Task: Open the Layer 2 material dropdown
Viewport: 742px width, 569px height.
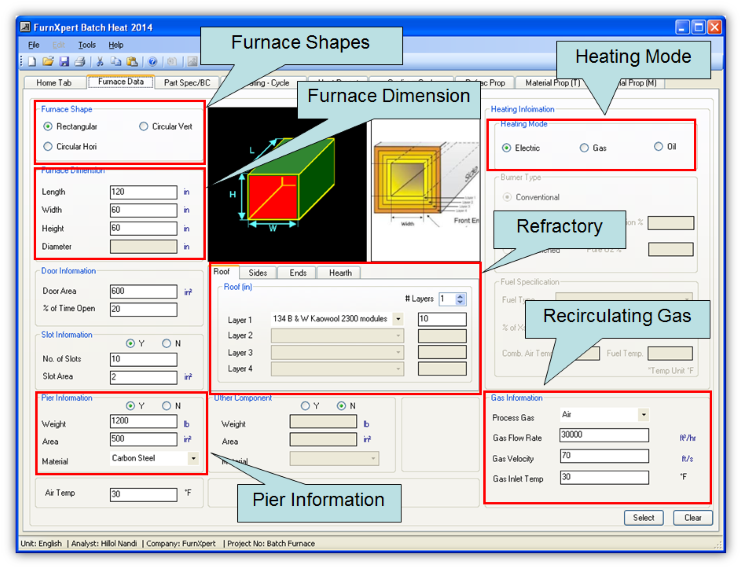Action: pos(337,336)
